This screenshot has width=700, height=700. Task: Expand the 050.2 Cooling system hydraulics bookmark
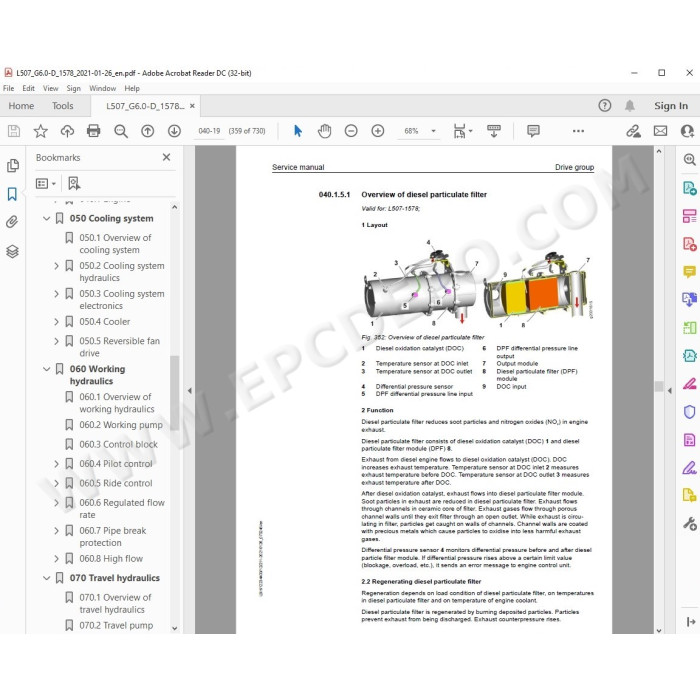(56, 266)
